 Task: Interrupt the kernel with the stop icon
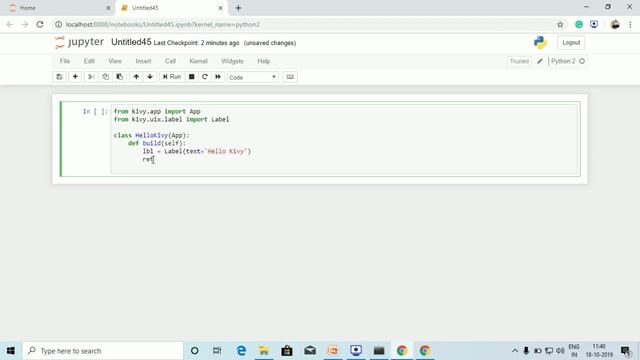point(191,77)
